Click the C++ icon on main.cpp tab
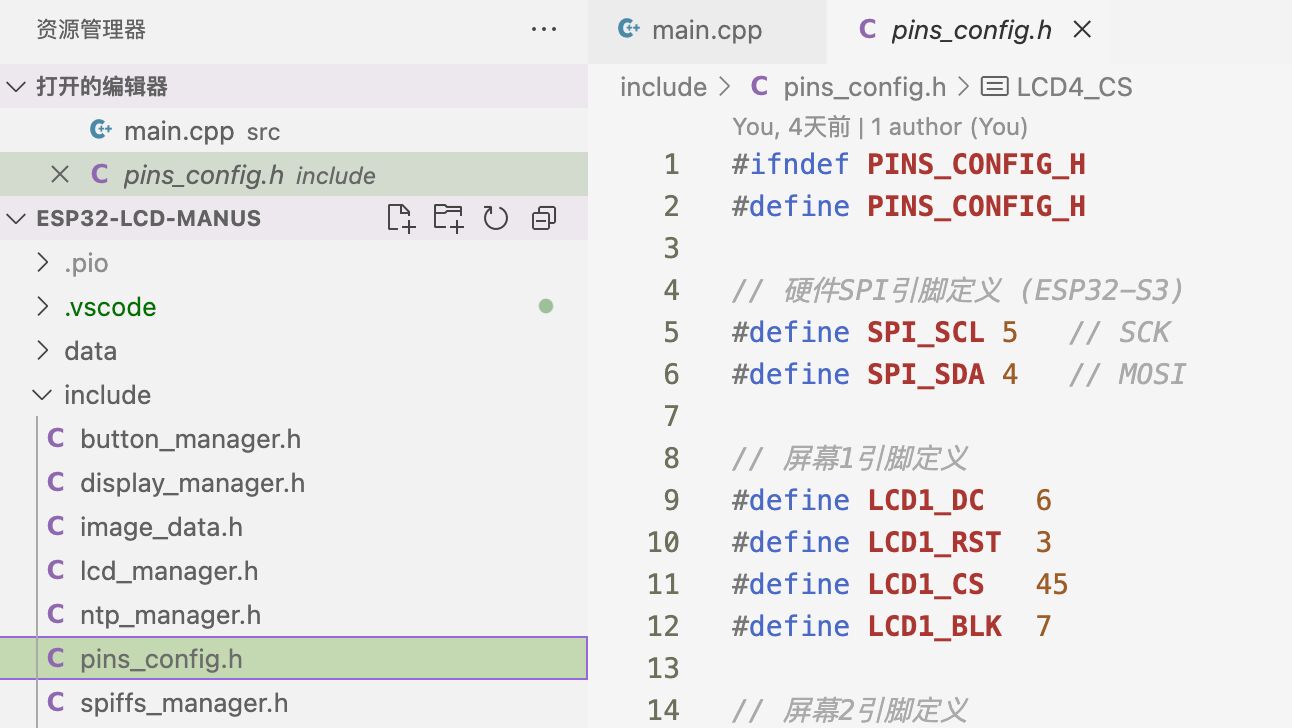The image size is (1292, 728). (x=628, y=29)
